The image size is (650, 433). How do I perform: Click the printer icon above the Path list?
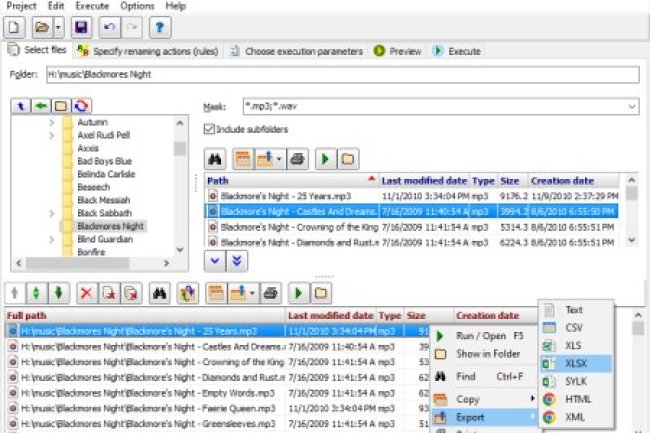[x=298, y=158]
